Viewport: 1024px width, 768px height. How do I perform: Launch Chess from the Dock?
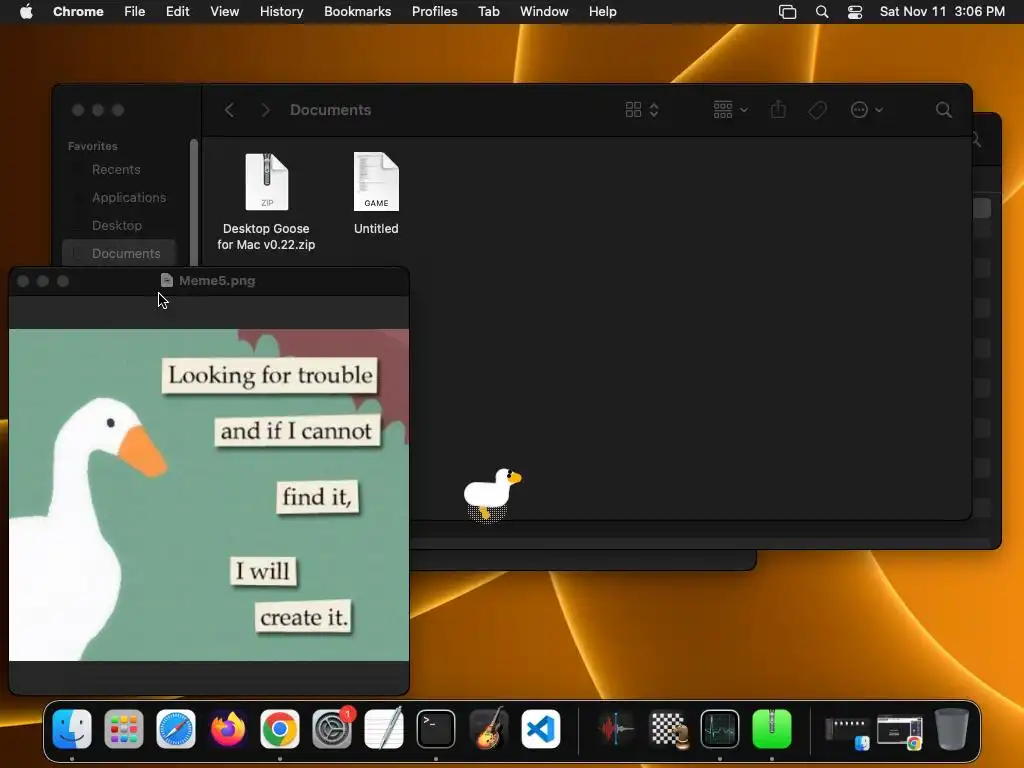pyautogui.click(x=668, y=729)
